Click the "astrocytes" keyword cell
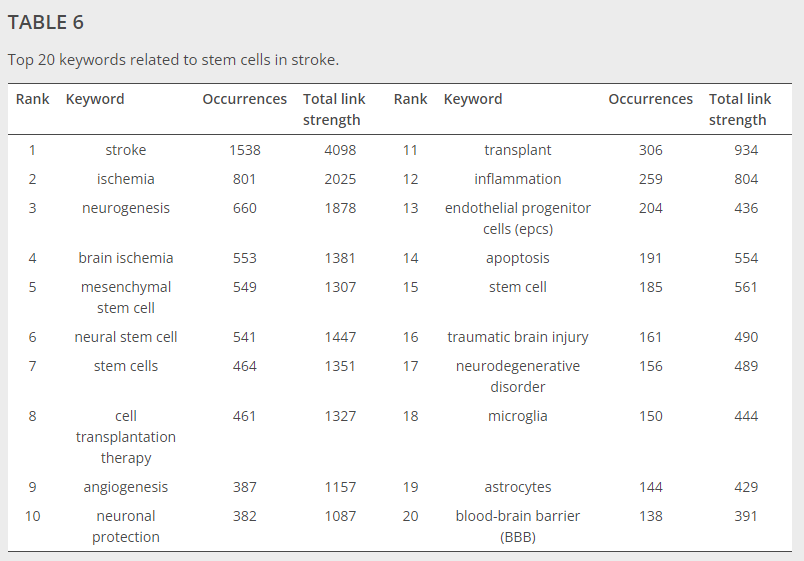The width and height of the screenshot is (804, 561). coord(518,487)
